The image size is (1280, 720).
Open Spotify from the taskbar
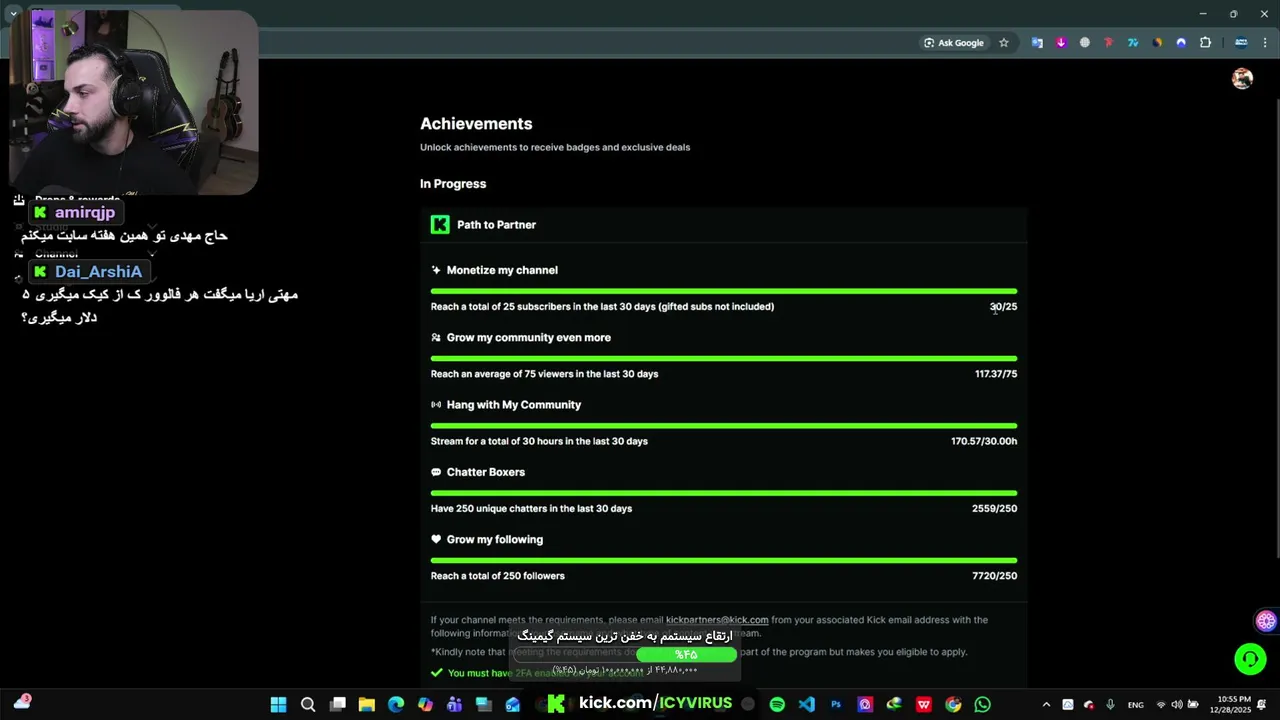[x=777, y=704]
